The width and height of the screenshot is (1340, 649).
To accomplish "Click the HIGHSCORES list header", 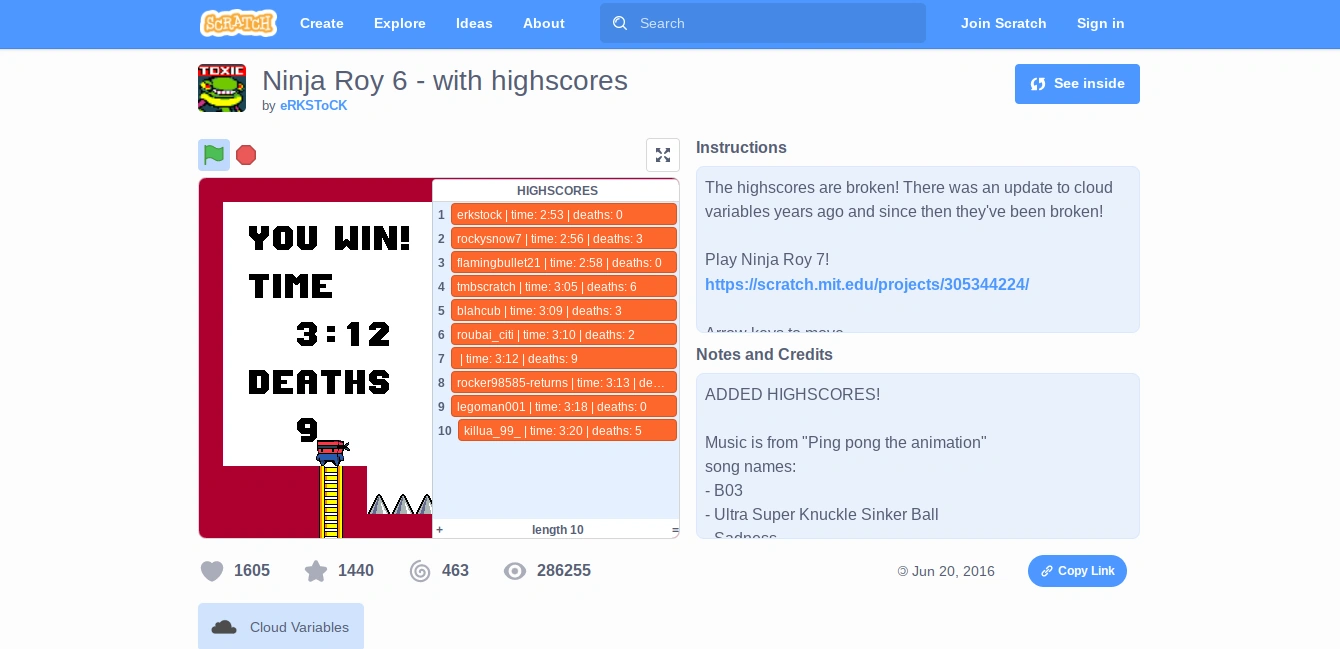I will [x=557, y=191].
